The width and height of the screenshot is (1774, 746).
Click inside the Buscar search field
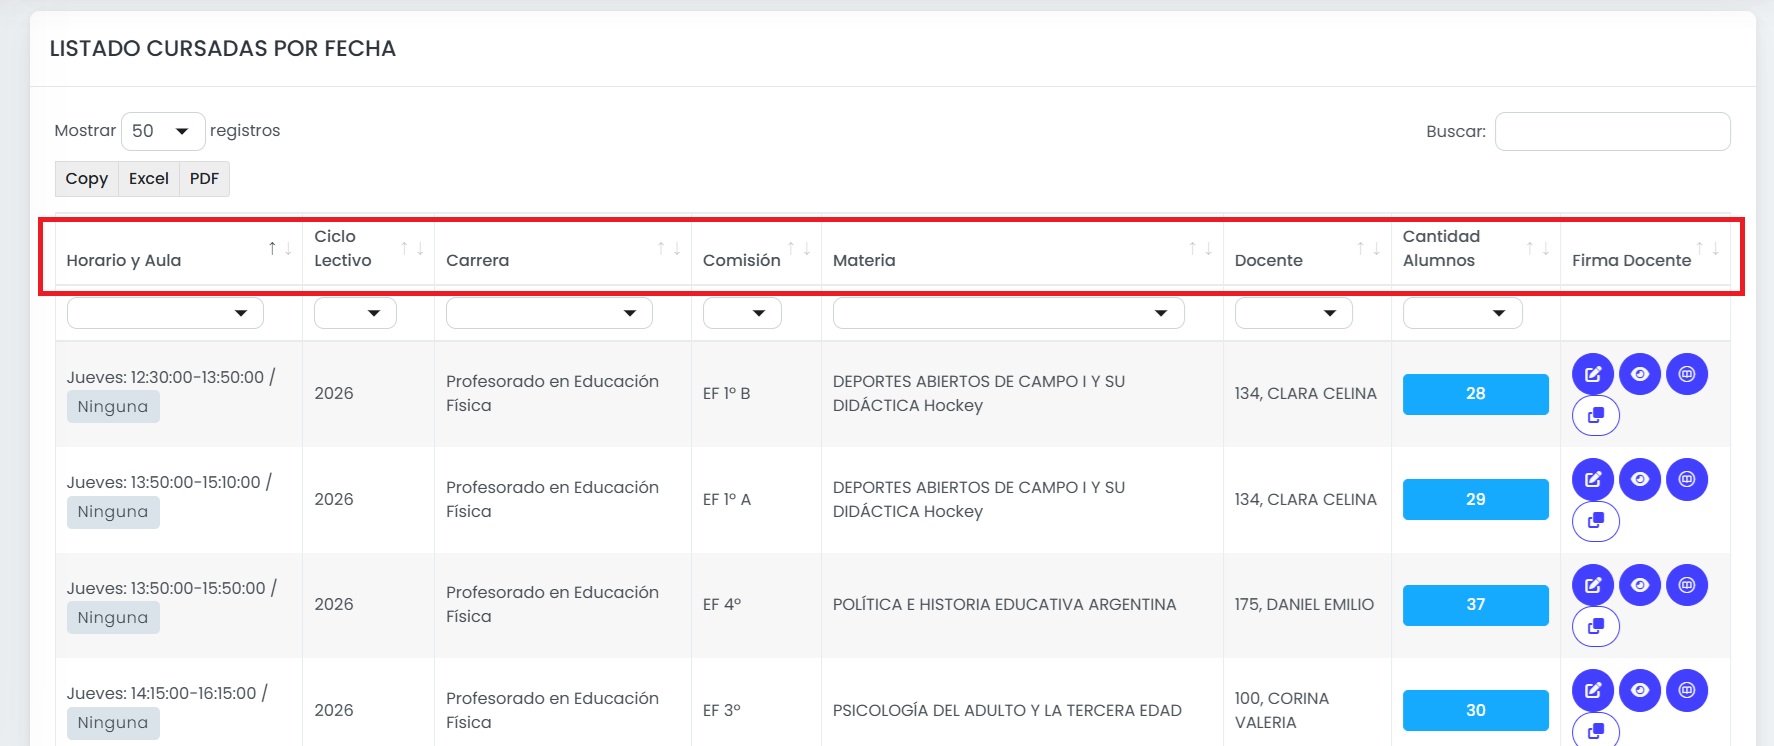tap(1612, 131)
